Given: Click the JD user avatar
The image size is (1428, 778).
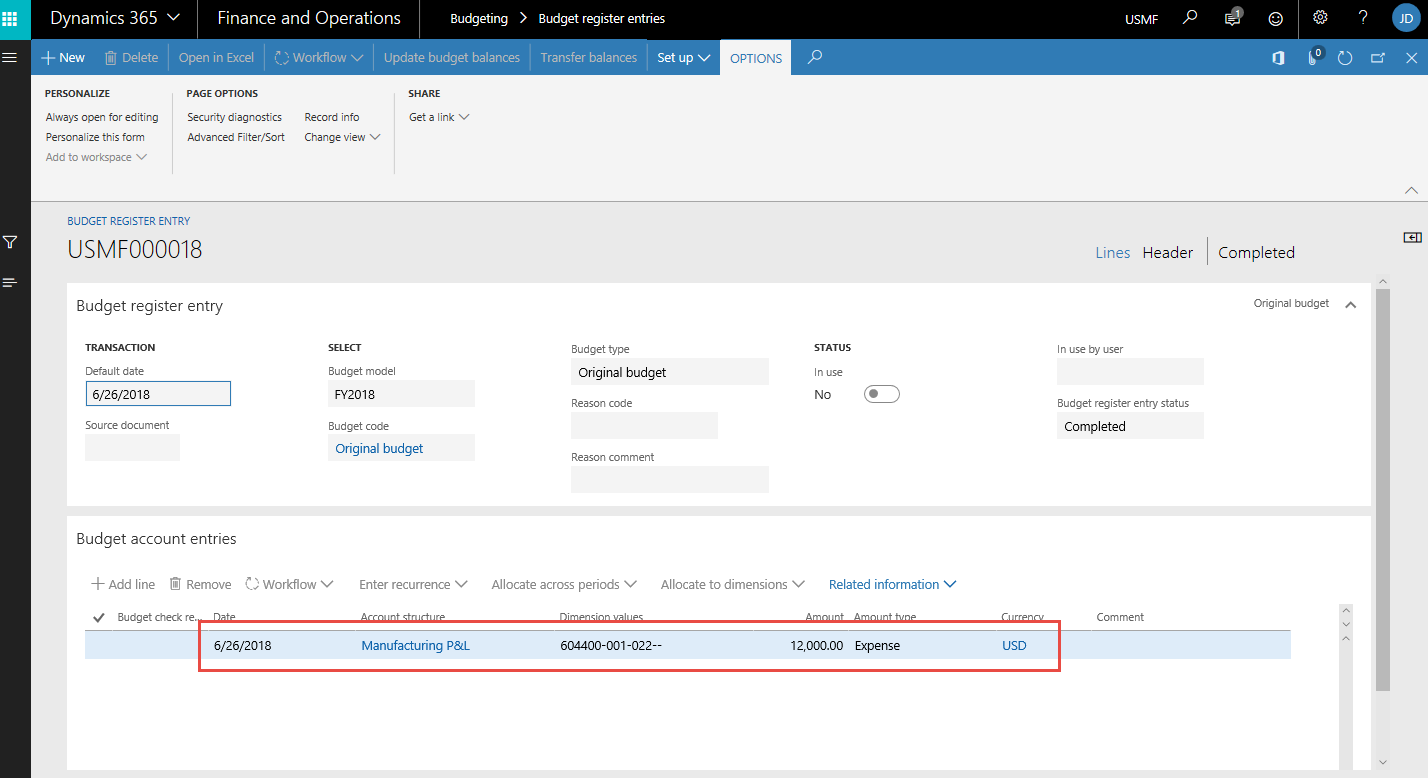Looking at the screenshot, I should pyautogui.click(x=1405, y=18).
